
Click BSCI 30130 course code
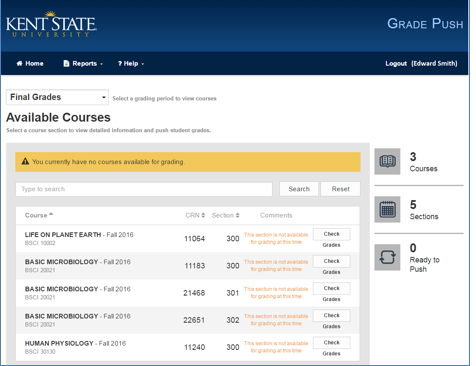click(40, 352)
